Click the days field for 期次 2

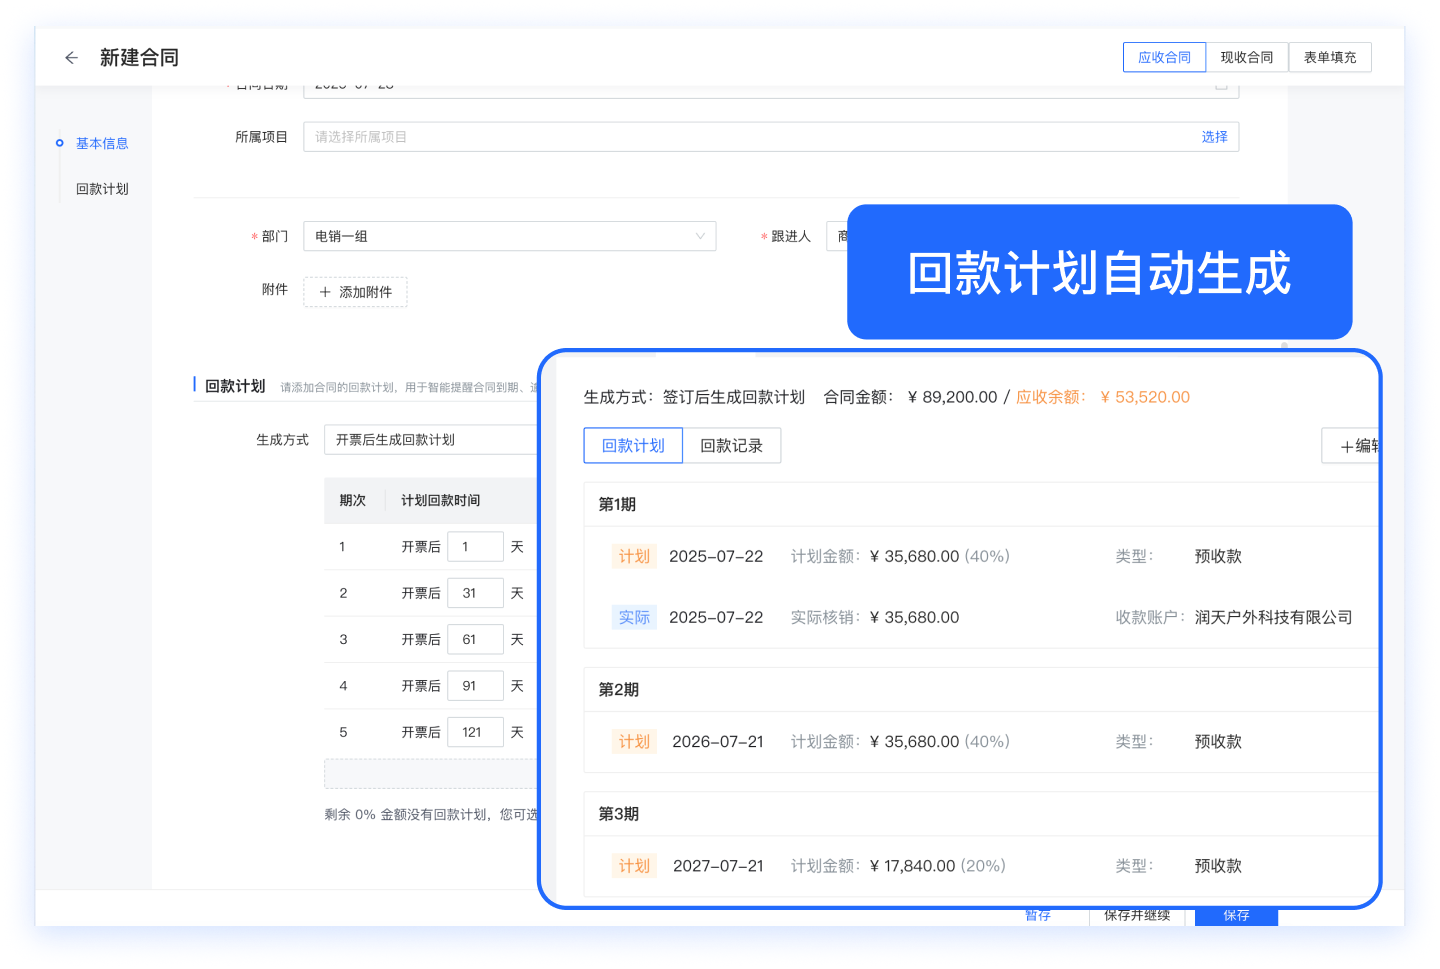(x=475, y=594)
